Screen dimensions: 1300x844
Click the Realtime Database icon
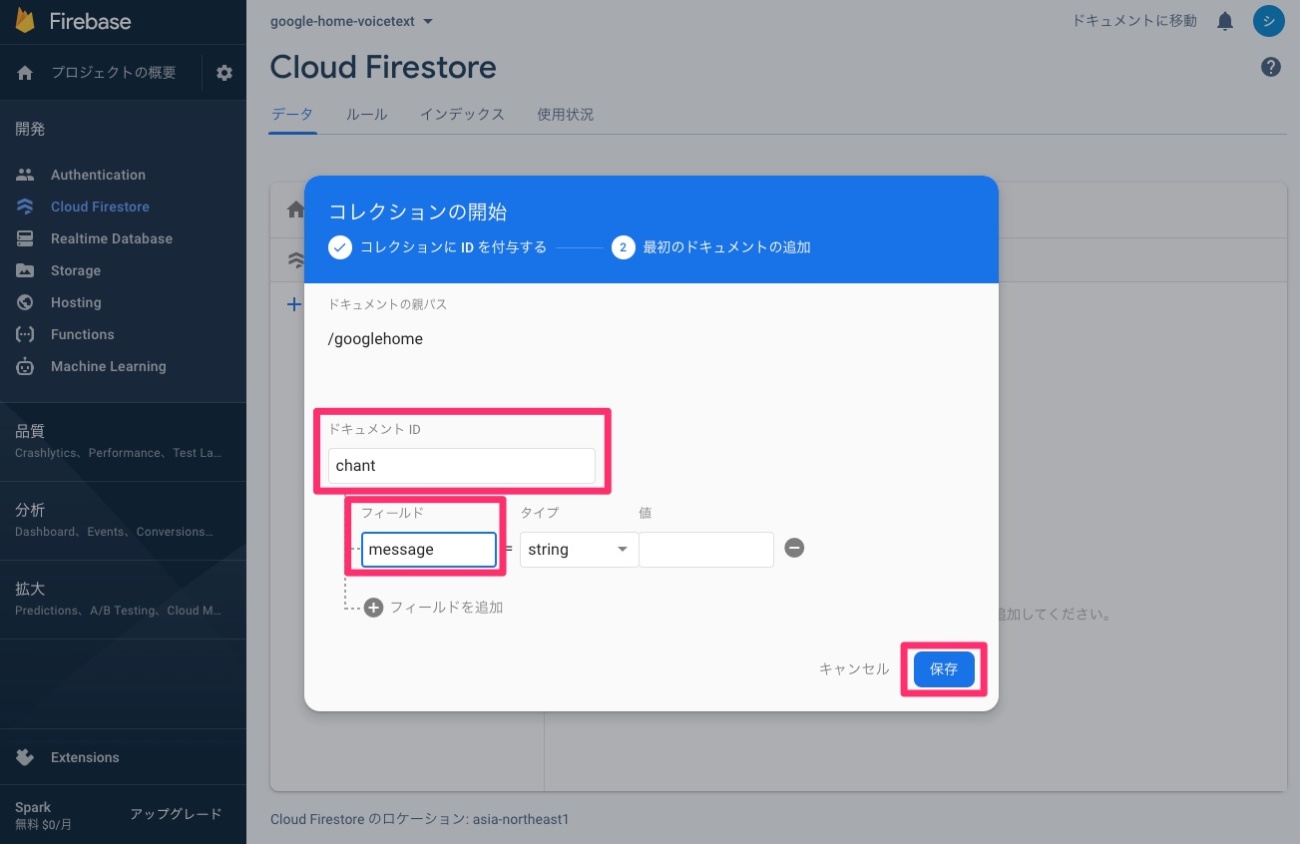[x=25, y=239]
